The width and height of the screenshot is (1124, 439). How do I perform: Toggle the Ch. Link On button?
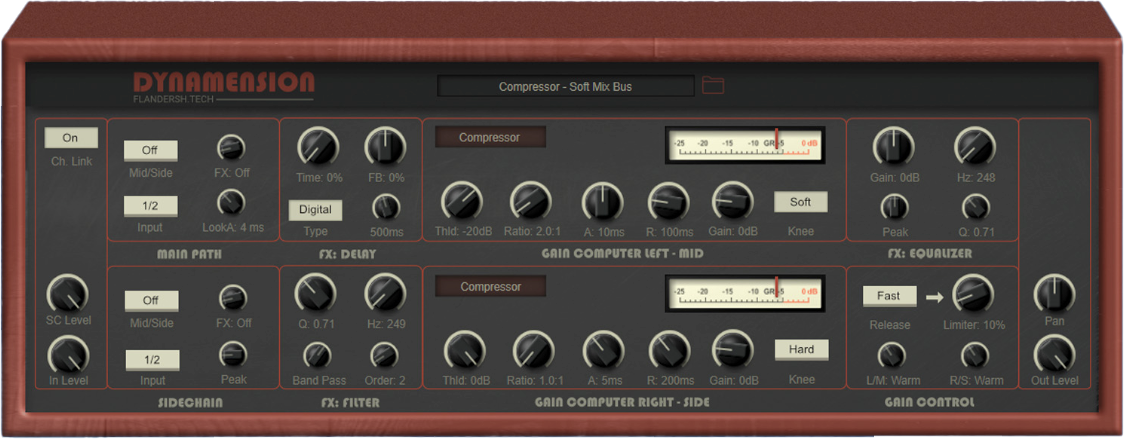coord(71,138)
